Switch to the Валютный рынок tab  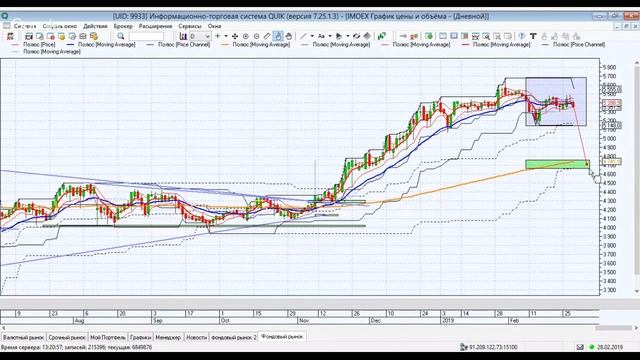tap(23, 338)
